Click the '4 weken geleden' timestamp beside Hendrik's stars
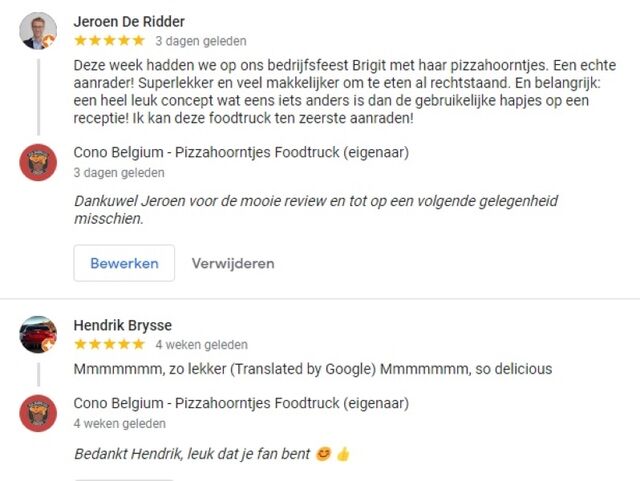Screen dimensions: 640x481 tap(201, 344)
